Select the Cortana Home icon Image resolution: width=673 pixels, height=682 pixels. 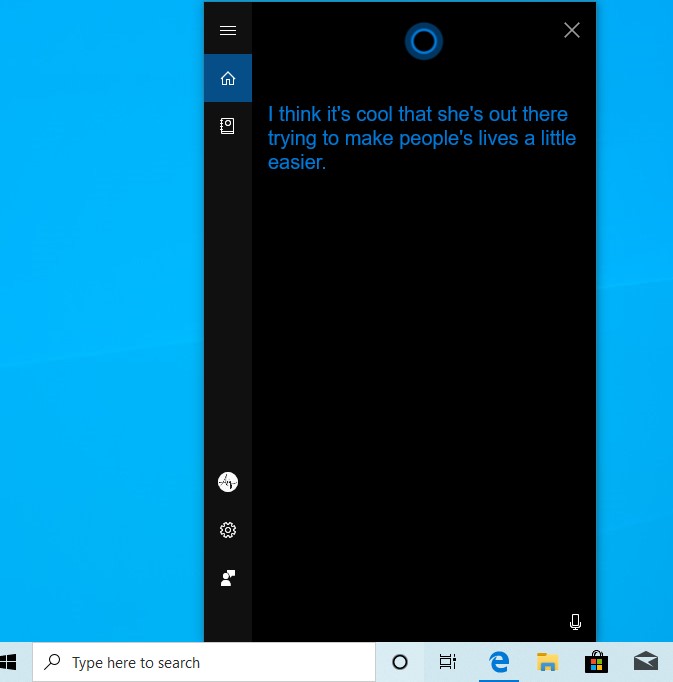click(x=228, y=78)
